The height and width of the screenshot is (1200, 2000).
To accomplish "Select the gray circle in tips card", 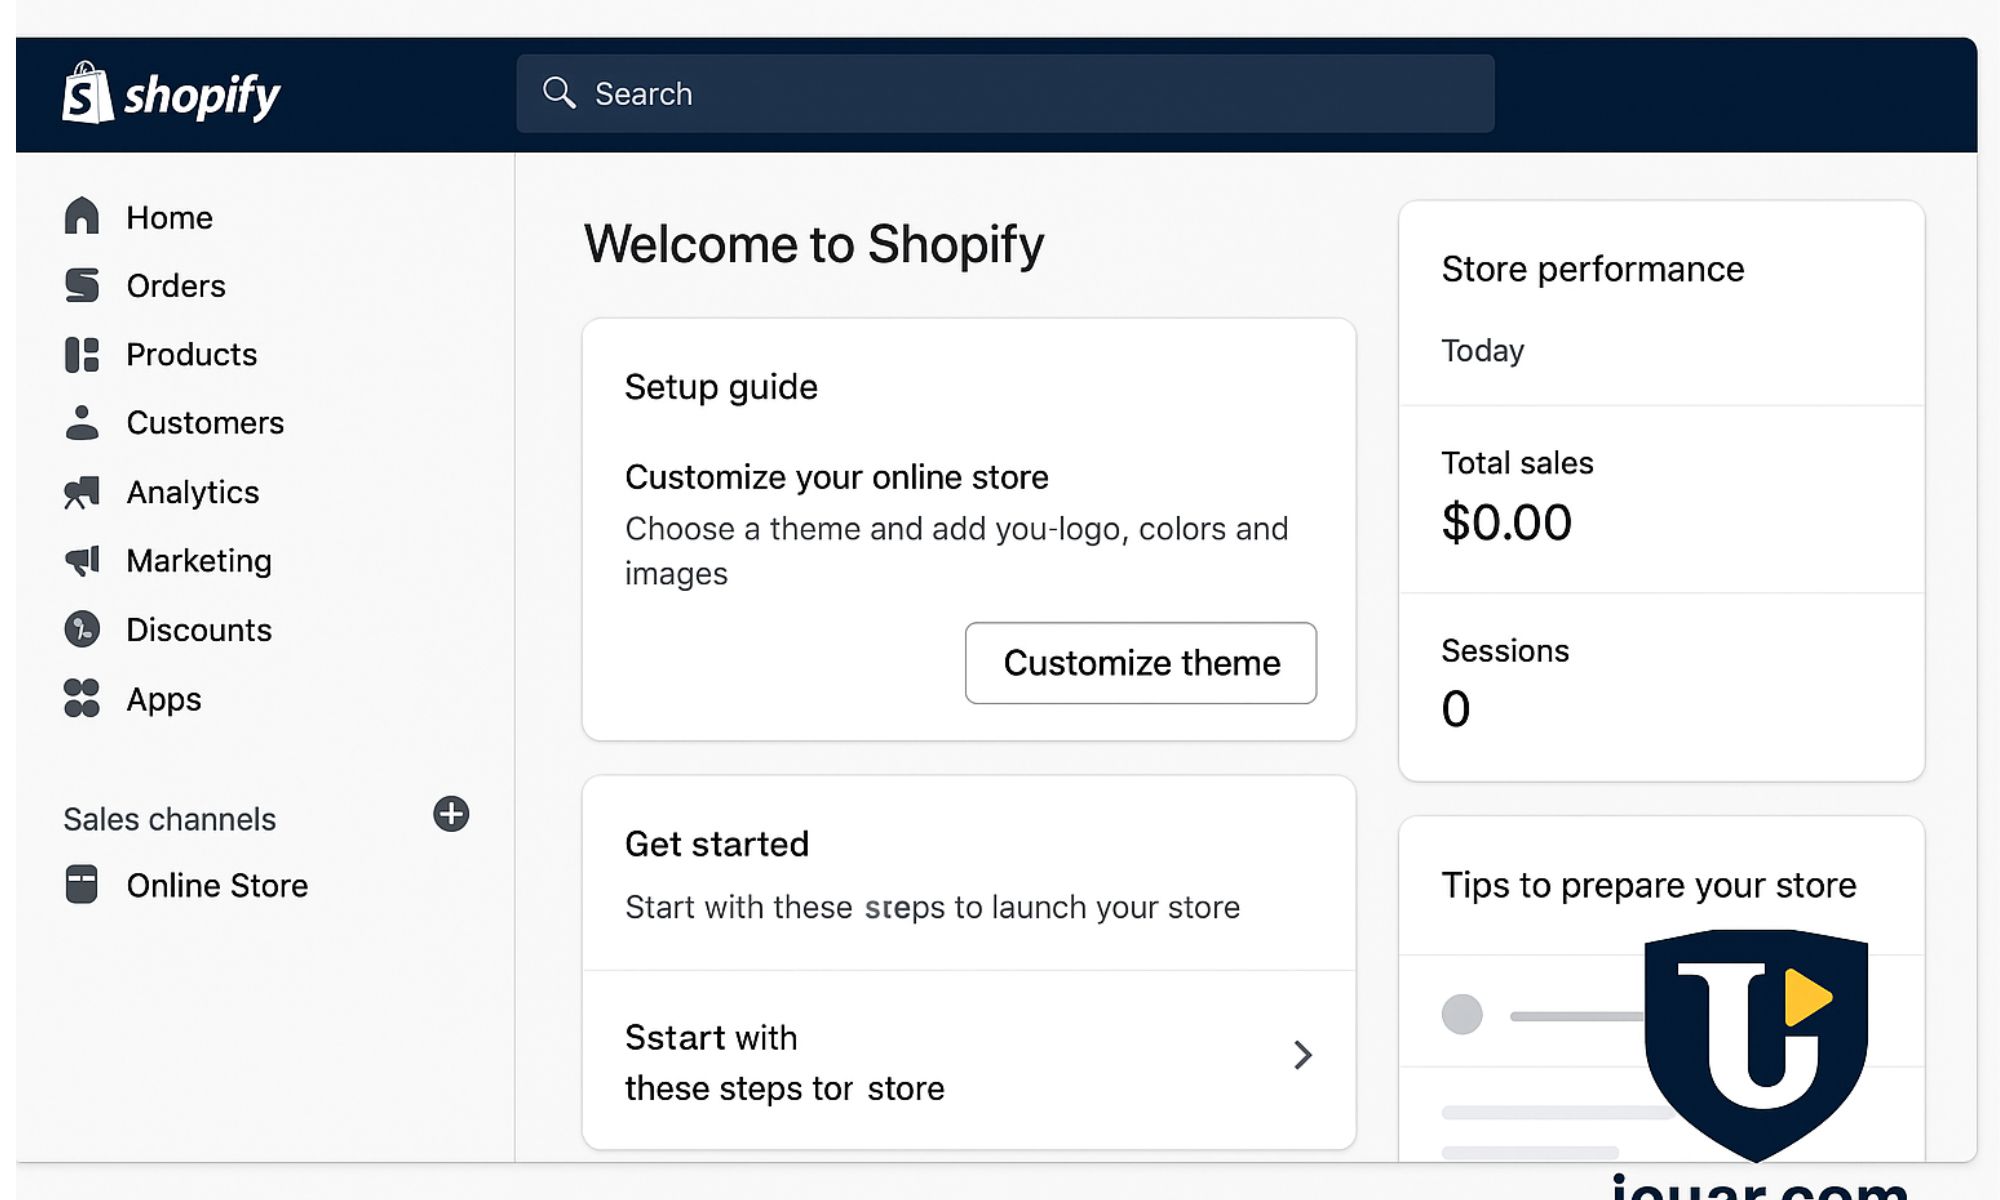I will tap(1462, 1014).
